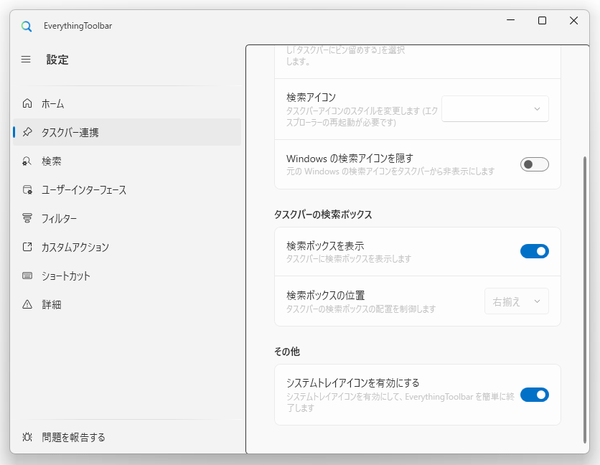Disable システムトレイアイコンを有効にする switch
This screenshot has width=600, height=465.
click(534, 395)
